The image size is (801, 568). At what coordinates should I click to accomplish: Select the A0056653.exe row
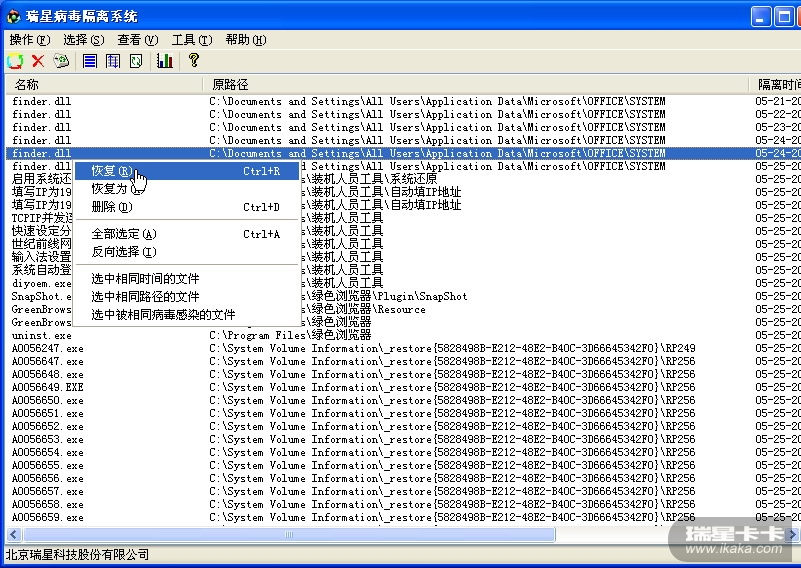[x=403, y=439]
